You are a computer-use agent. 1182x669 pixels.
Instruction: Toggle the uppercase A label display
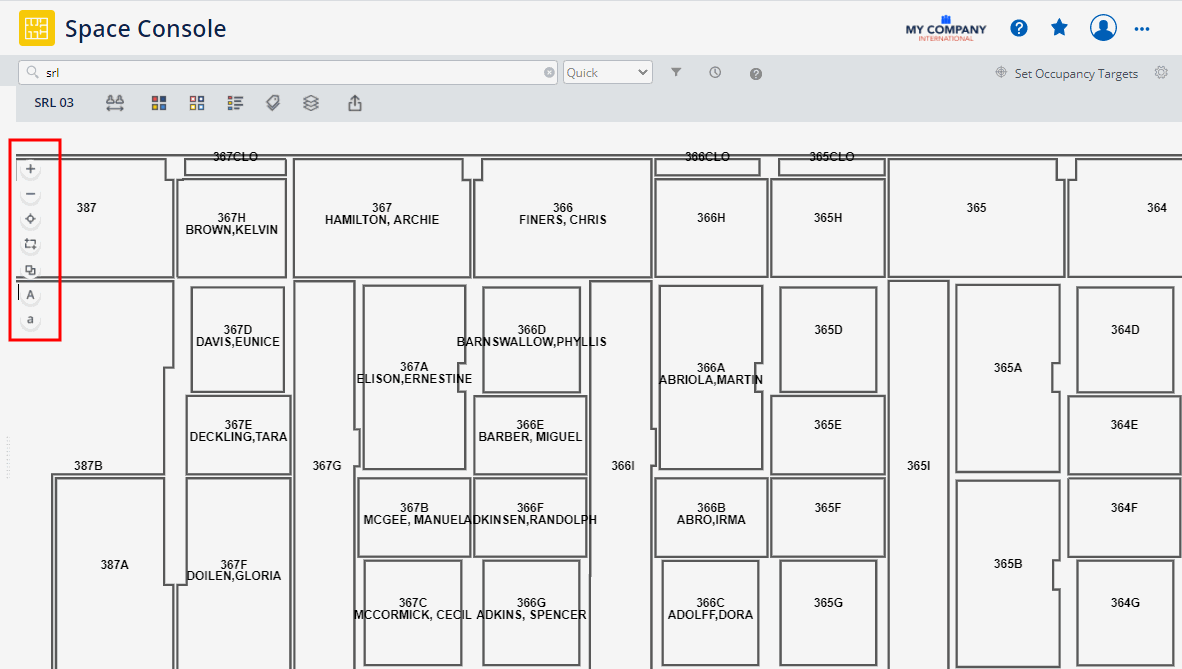30,294
